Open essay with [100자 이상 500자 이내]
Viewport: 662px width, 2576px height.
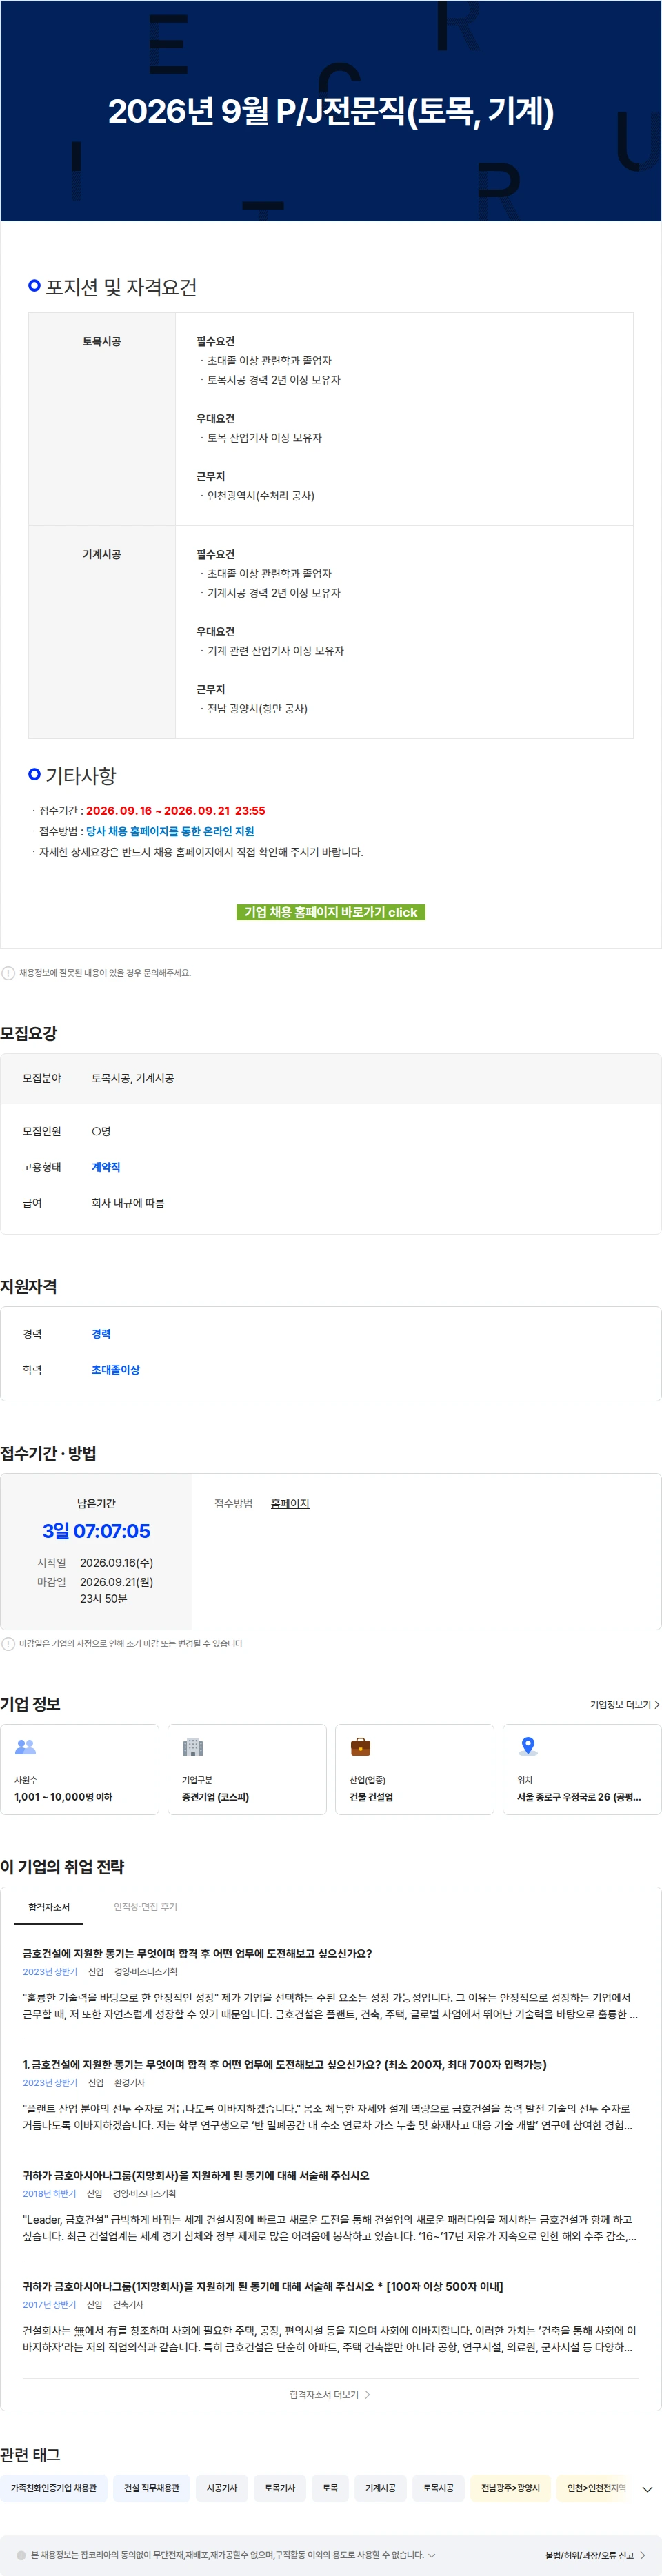click(x=263, y=2286)
